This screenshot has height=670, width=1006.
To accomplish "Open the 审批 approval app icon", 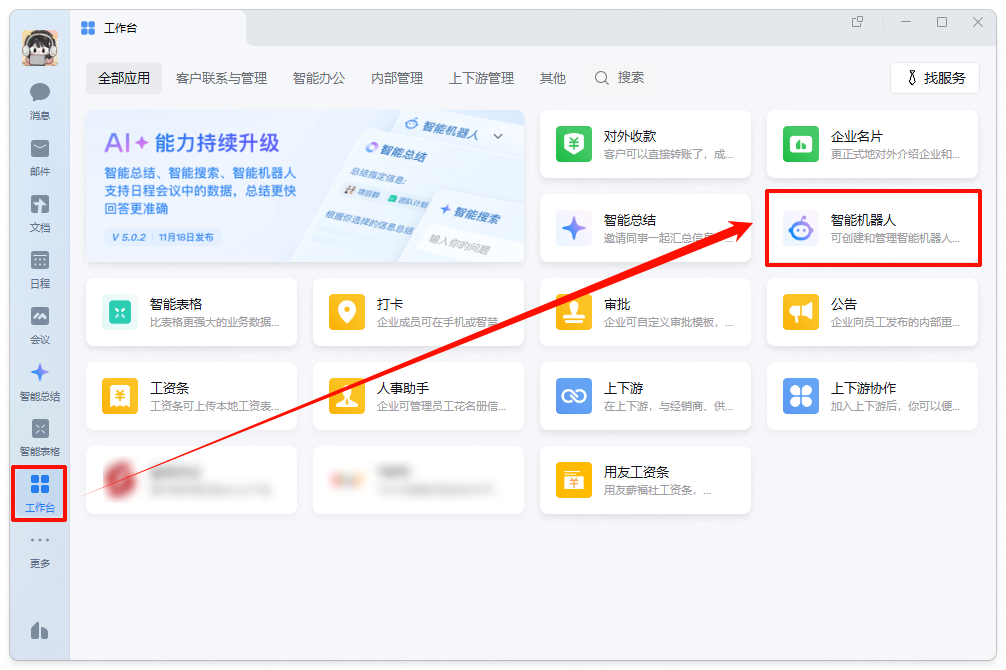I will tap(645, 311).
